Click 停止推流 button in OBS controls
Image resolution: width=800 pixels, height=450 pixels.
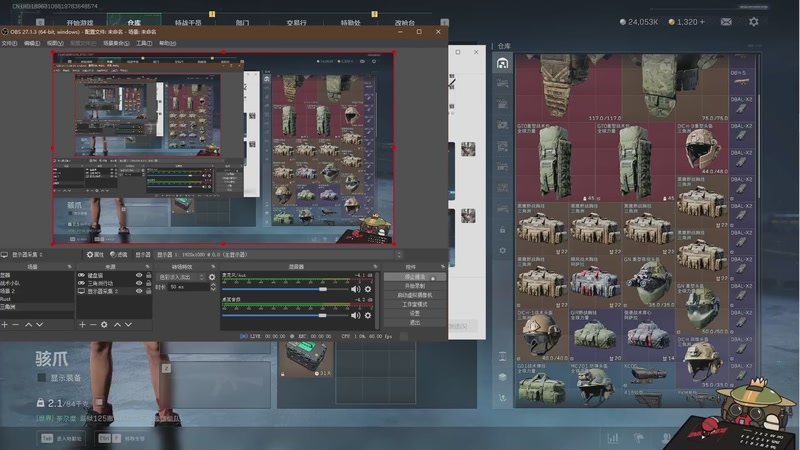pos(414,277)
